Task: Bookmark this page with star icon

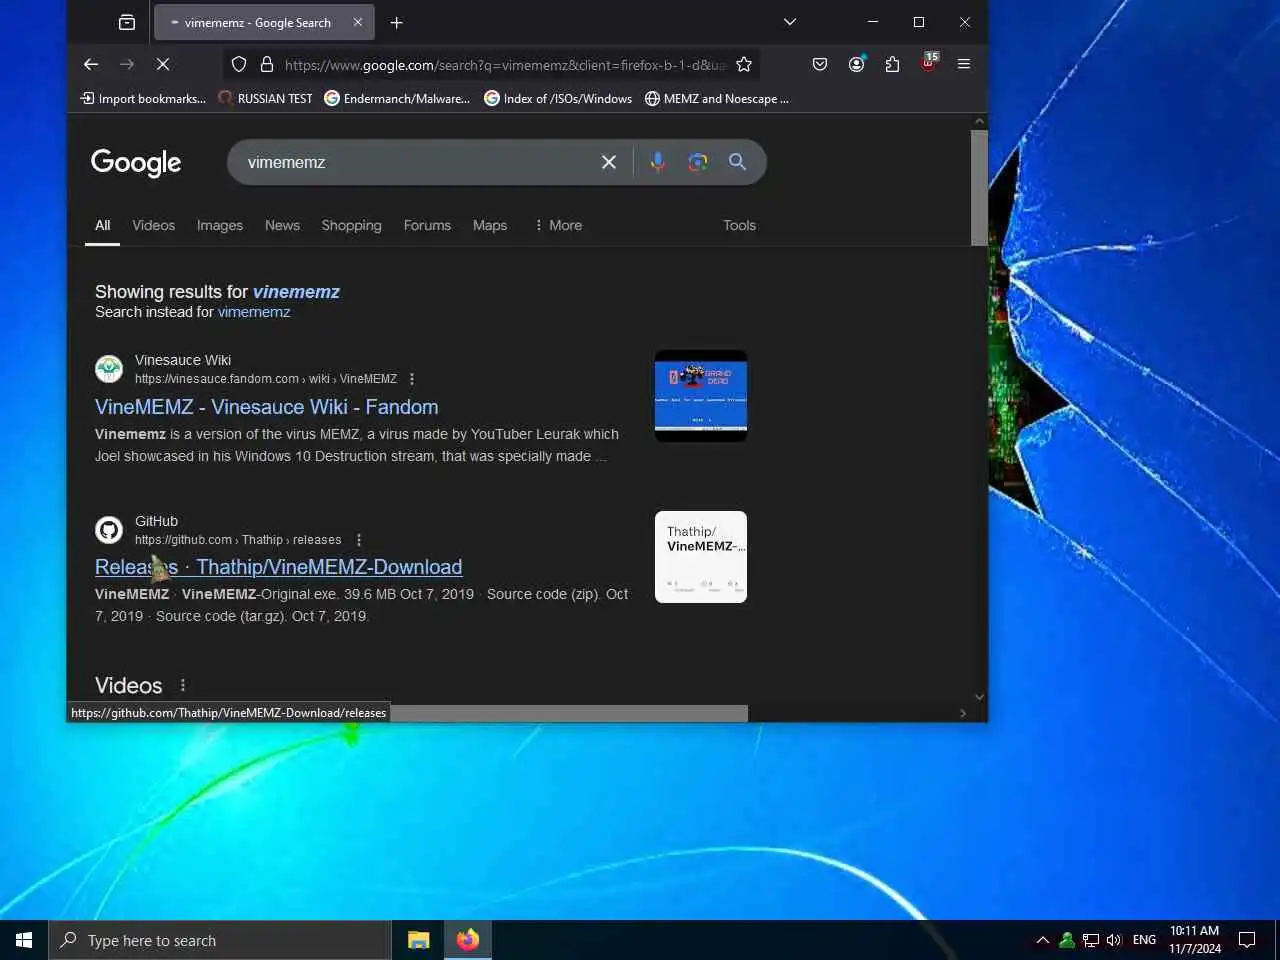Action: tap(744, 64)
